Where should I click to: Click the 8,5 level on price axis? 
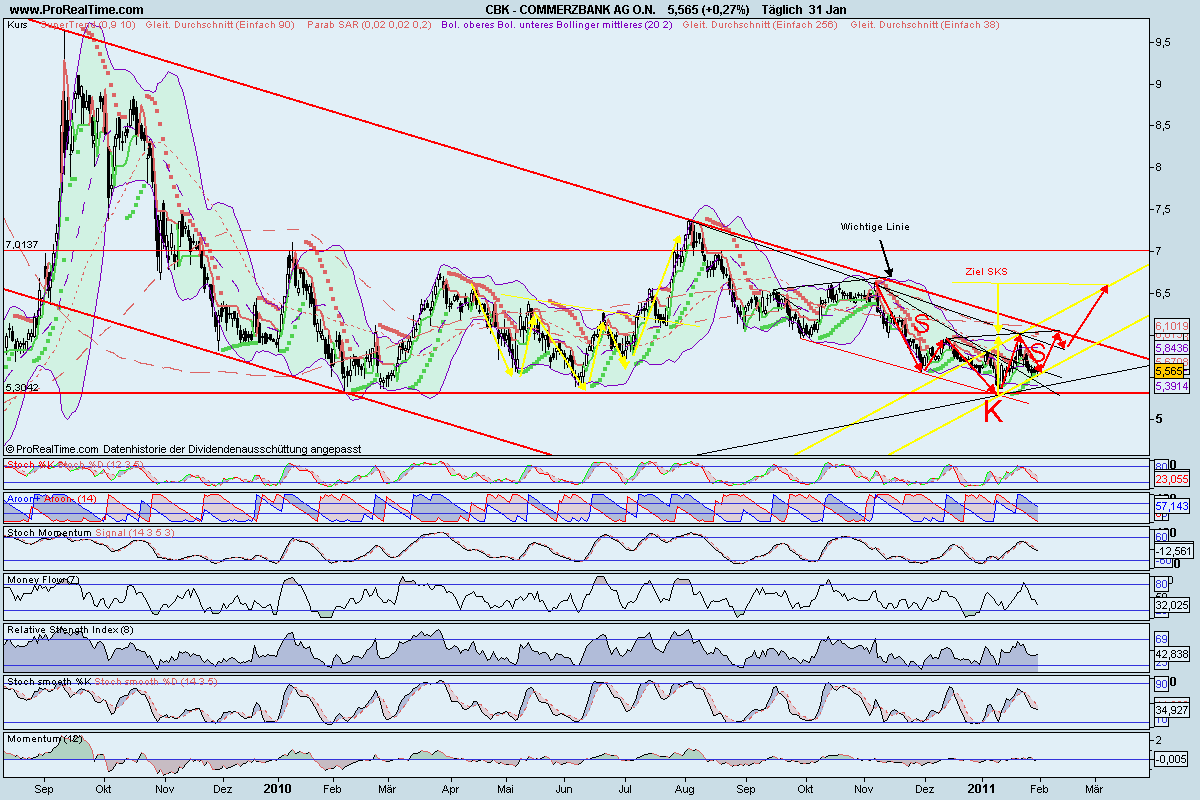pyautogui.click(x=1165, y=126)
